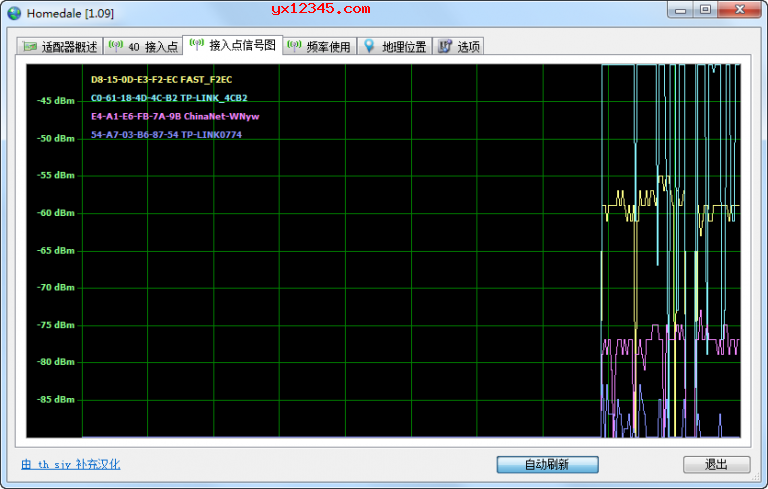The image size is (768, 489).
Task: Open the th_sjy 补充汉化 link
Action: pyautogui.click(x=71, y=465)
